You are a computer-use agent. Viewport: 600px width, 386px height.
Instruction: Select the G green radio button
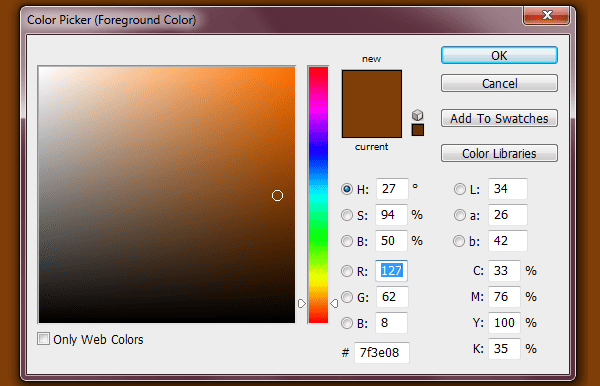click(347, 297)
